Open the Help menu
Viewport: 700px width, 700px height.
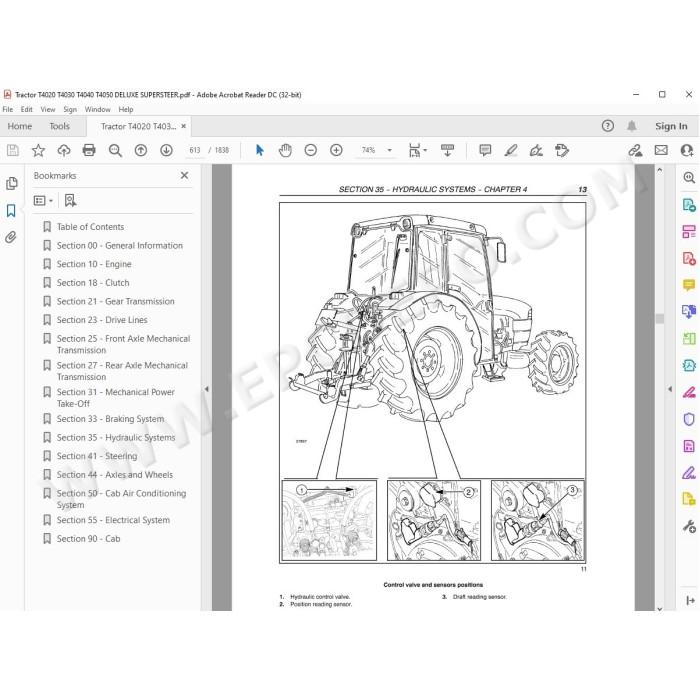tap(126, 109)
